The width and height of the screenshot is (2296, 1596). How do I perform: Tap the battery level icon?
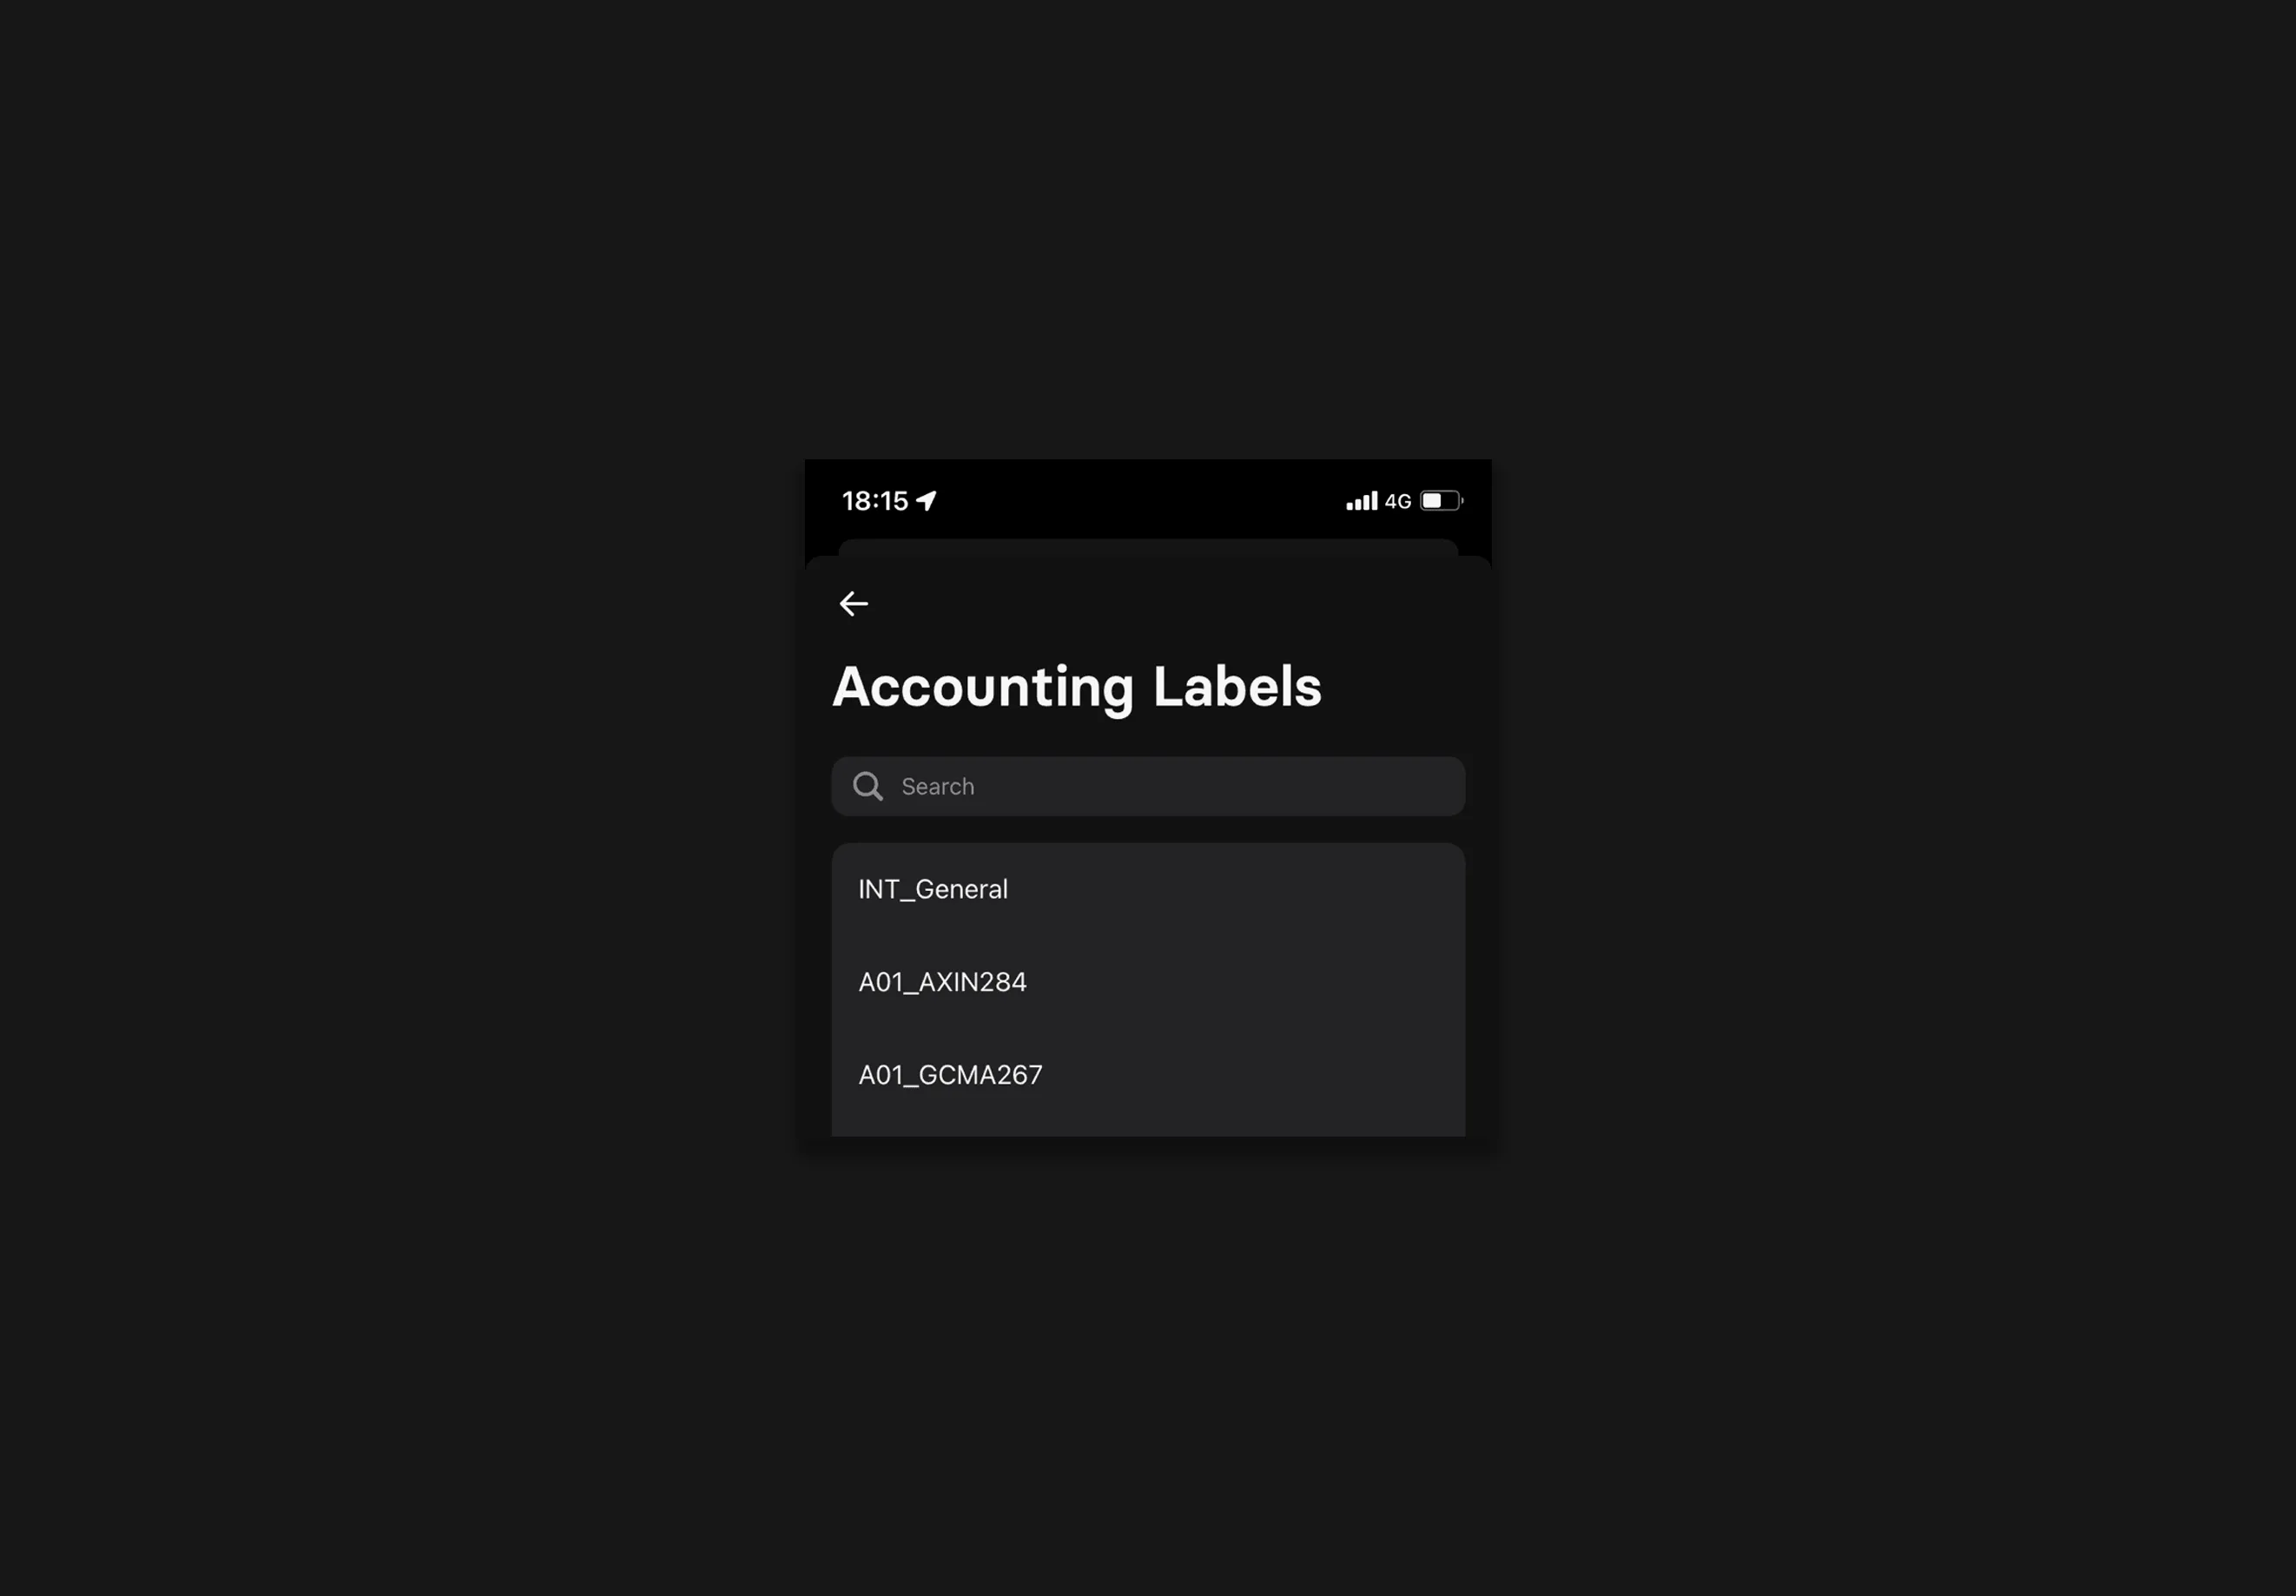tap(1441, 501)
